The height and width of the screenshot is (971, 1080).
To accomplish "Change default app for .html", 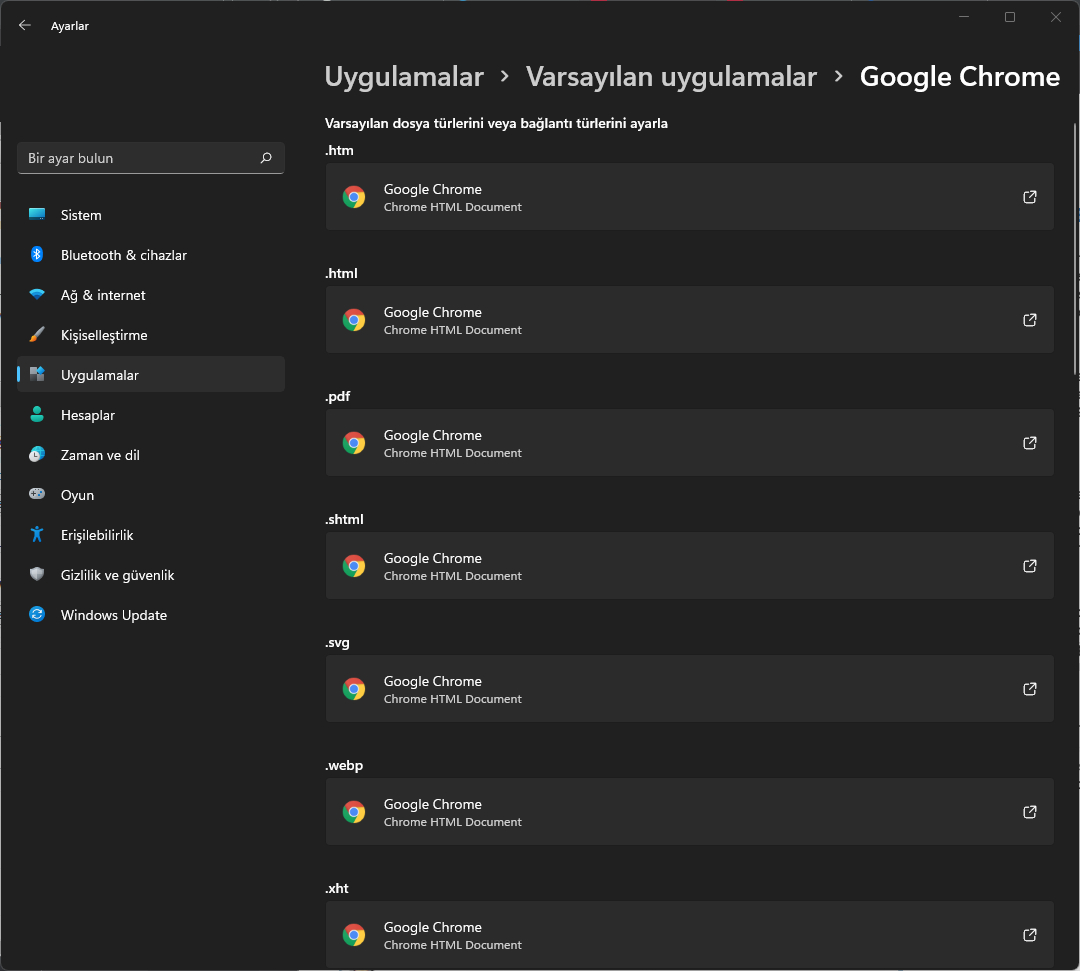I will pos(689,320).
